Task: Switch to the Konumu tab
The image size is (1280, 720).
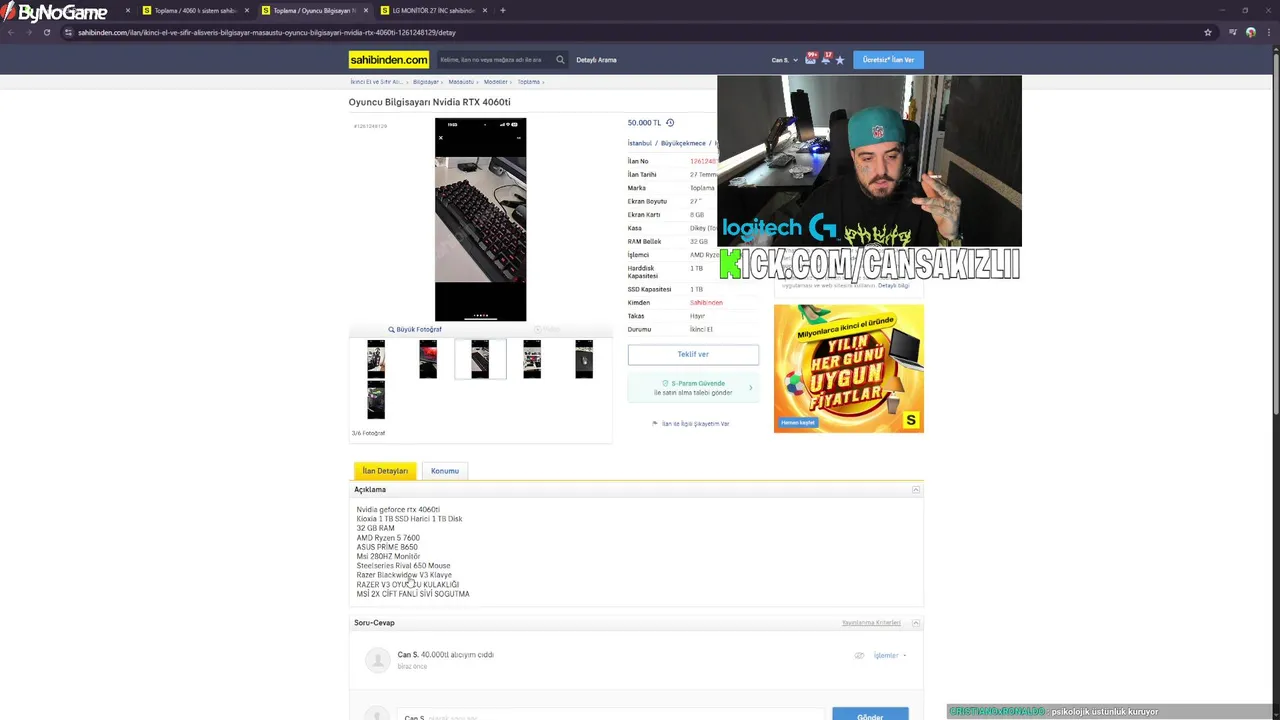Action: click(445, 471)
